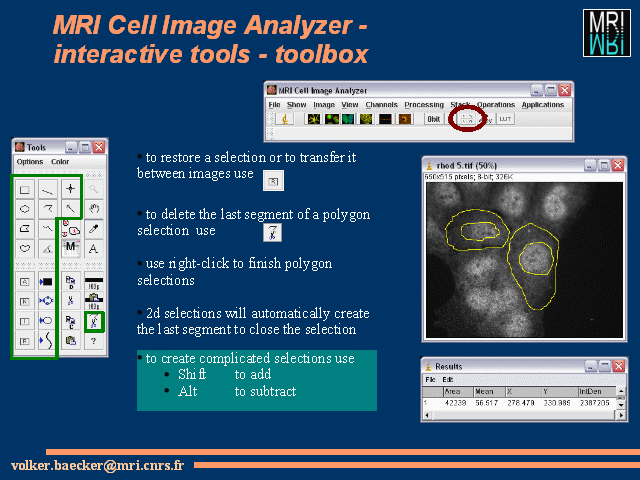Click the copy icon labeled D
640x480 pixels.
(71, 281)
